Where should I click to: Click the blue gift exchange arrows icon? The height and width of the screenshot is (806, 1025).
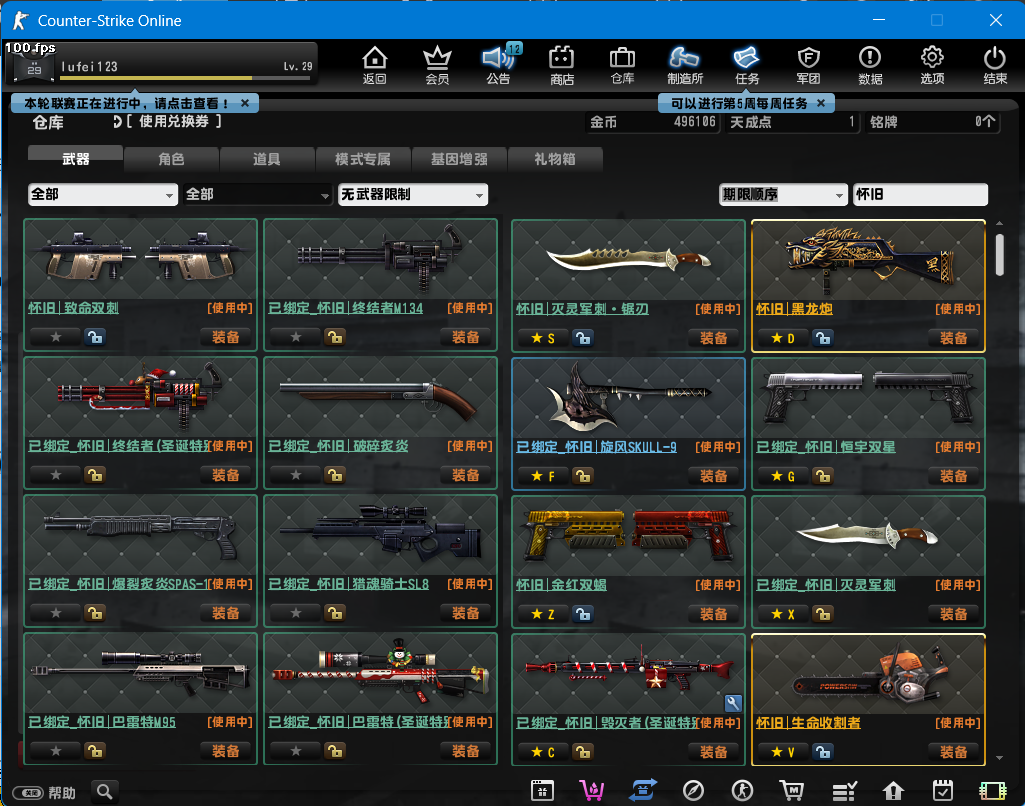[x=643, y=791]
